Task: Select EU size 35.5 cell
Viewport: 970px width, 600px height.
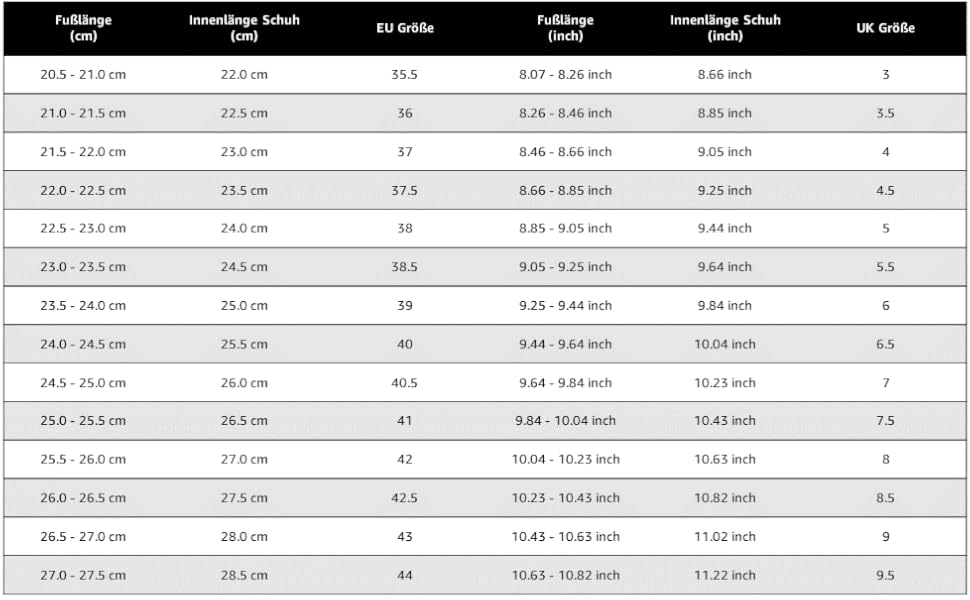Action: coord(405,75)
